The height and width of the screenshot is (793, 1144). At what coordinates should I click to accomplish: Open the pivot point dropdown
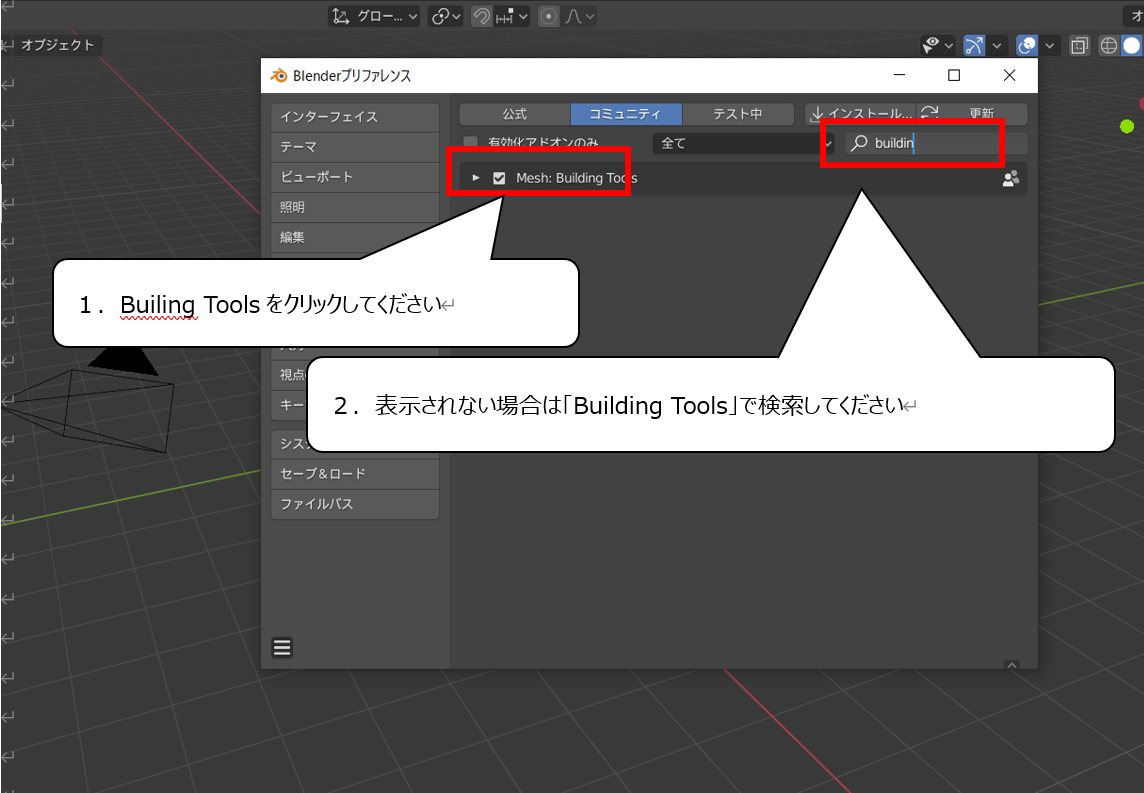(446, 16)
